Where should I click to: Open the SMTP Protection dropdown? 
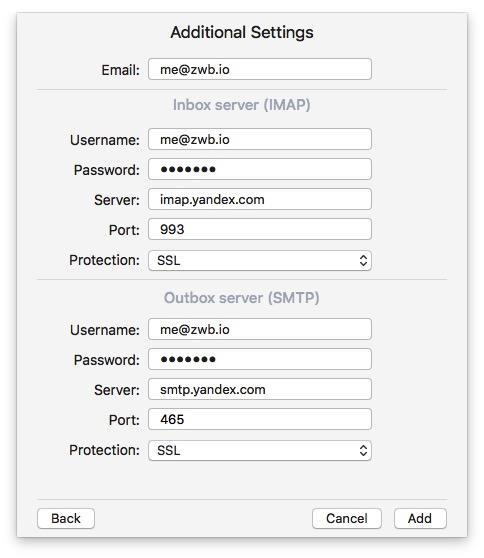click(x=260, y=451)
